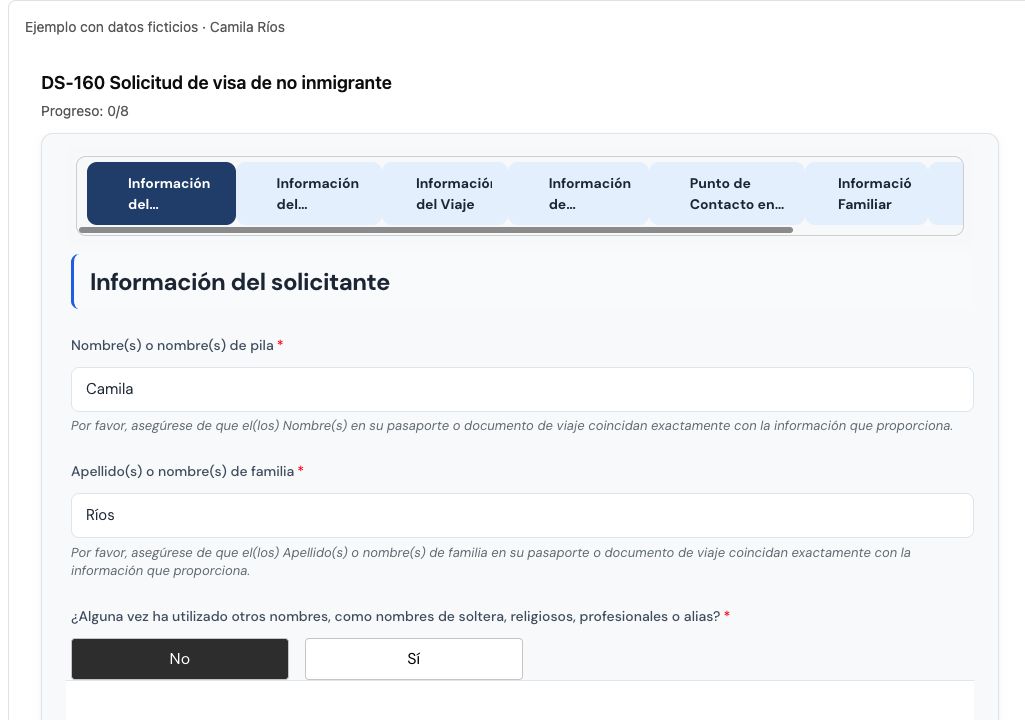Screen dimensions: 1025x720
Task: Open the 'Información de...' tab
Action: (x=579, y=194)
